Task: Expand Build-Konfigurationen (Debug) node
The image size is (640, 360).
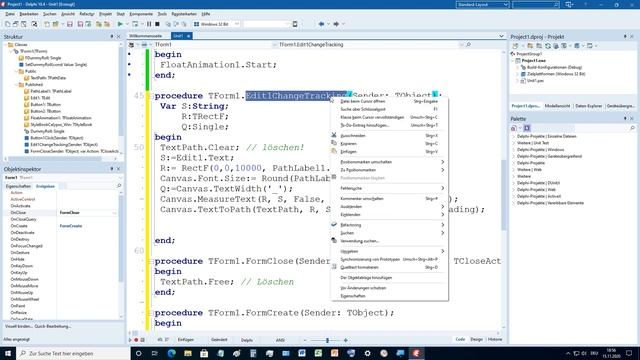Action: pos(518,67)
